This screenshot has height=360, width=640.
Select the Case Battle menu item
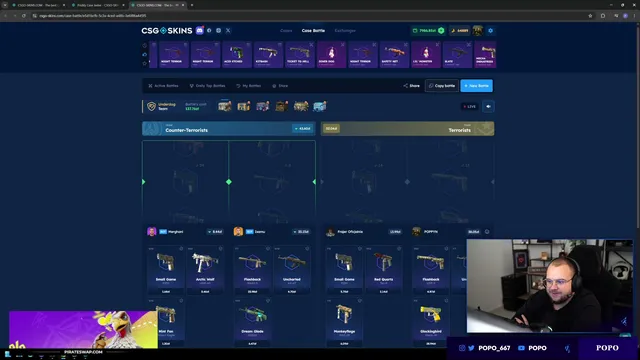pos(313,31)
